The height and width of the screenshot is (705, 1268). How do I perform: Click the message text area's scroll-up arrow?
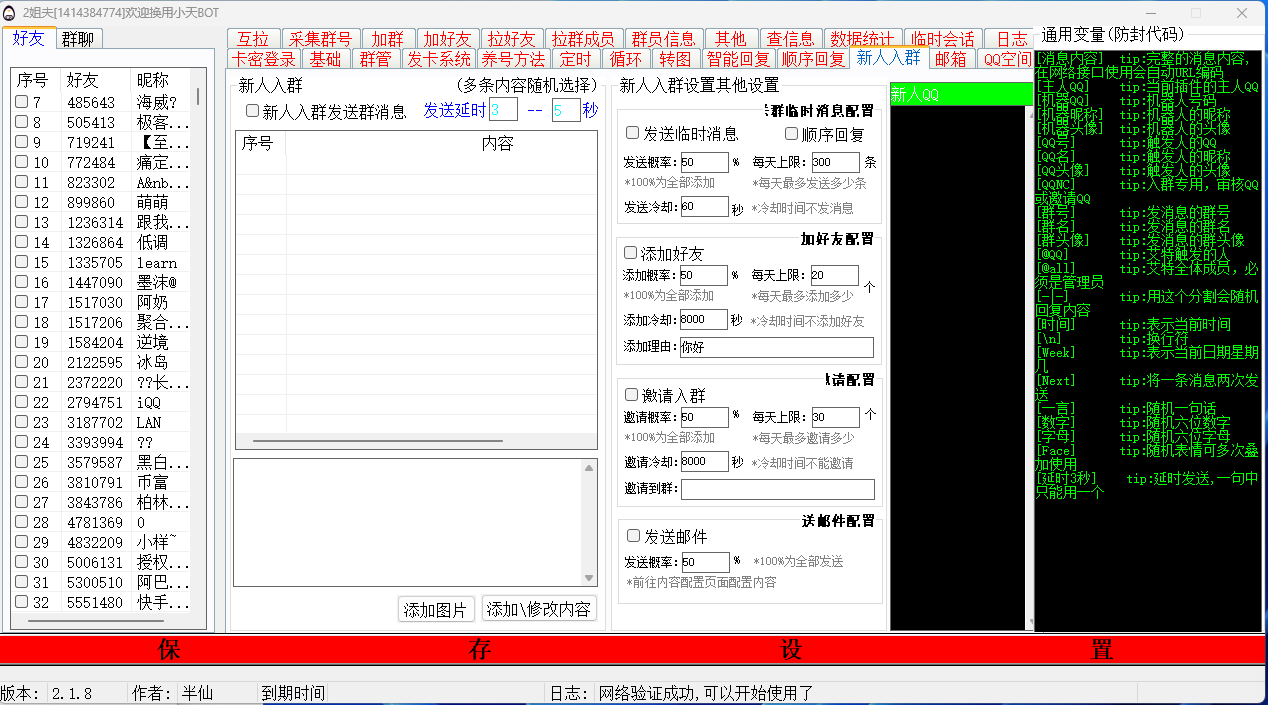coord(589,467)
